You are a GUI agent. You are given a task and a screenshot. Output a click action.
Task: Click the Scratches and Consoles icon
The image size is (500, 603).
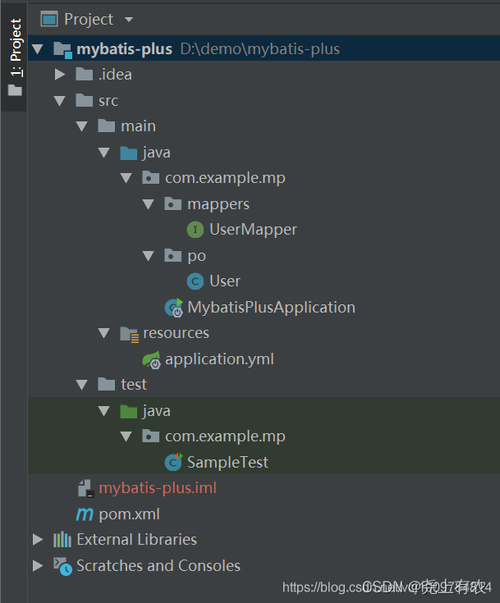point(62,566)
